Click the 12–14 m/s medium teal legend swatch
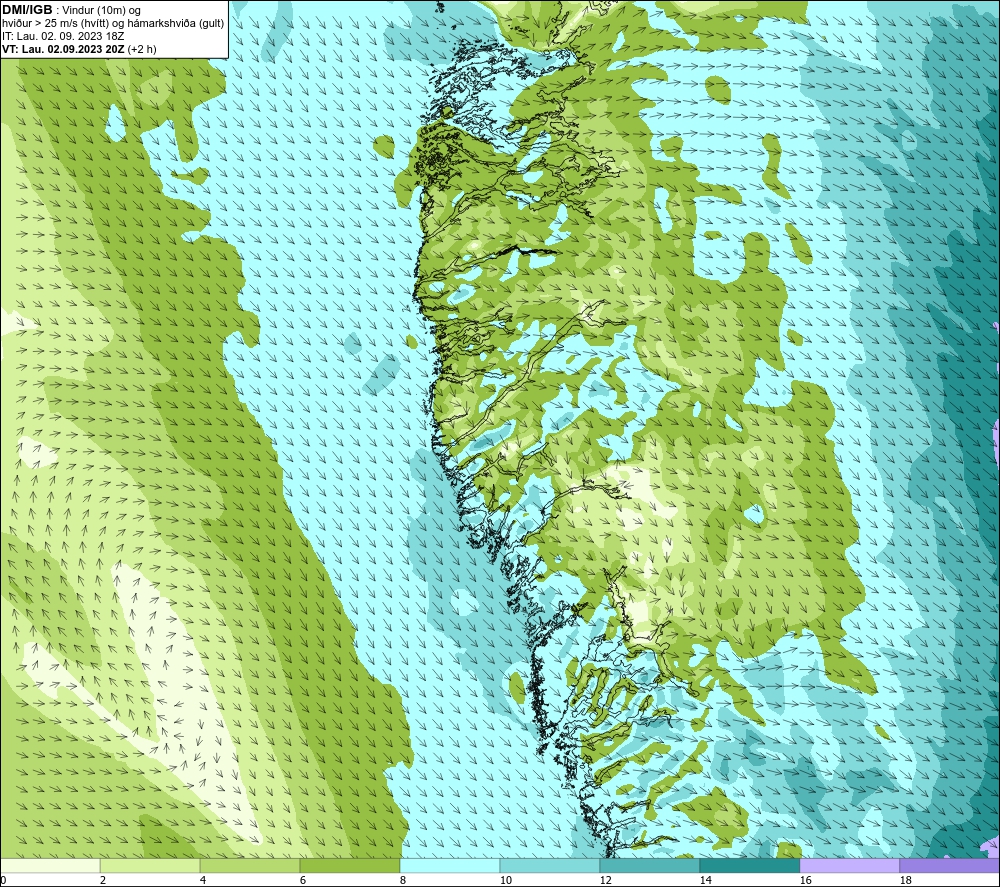The width and height of the screenshot is (1000, 887). pyautogui.click(x=650, y=865)
